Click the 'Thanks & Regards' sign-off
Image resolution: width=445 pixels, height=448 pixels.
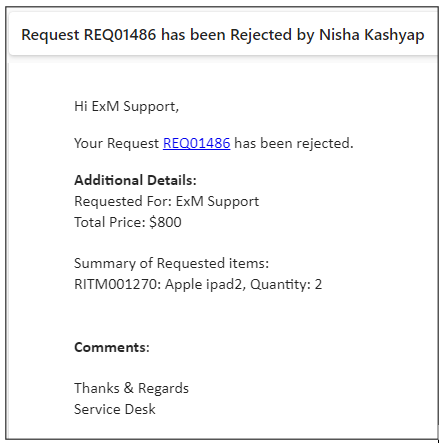coord(131,388)
